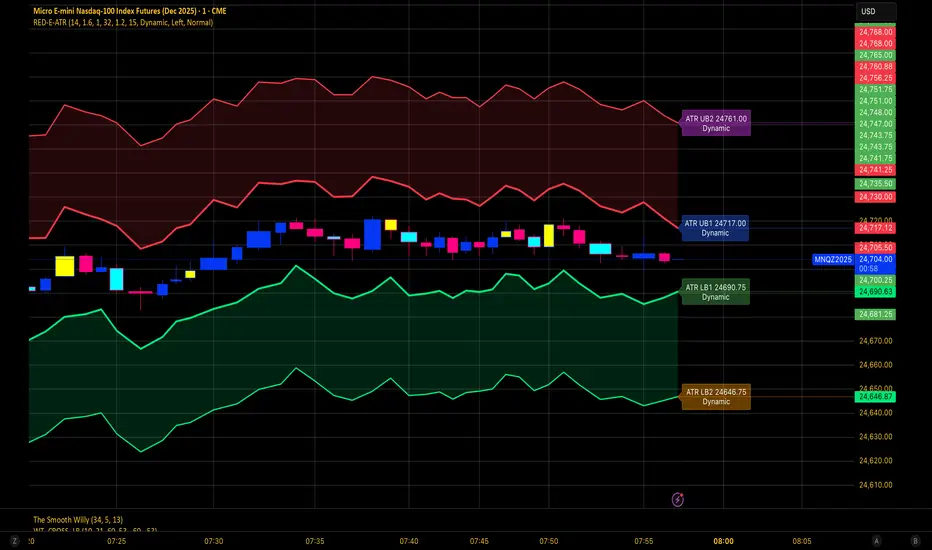Click the ATR LB2 24646.75 label
932x550 pixels.
(x=716, y=397)
